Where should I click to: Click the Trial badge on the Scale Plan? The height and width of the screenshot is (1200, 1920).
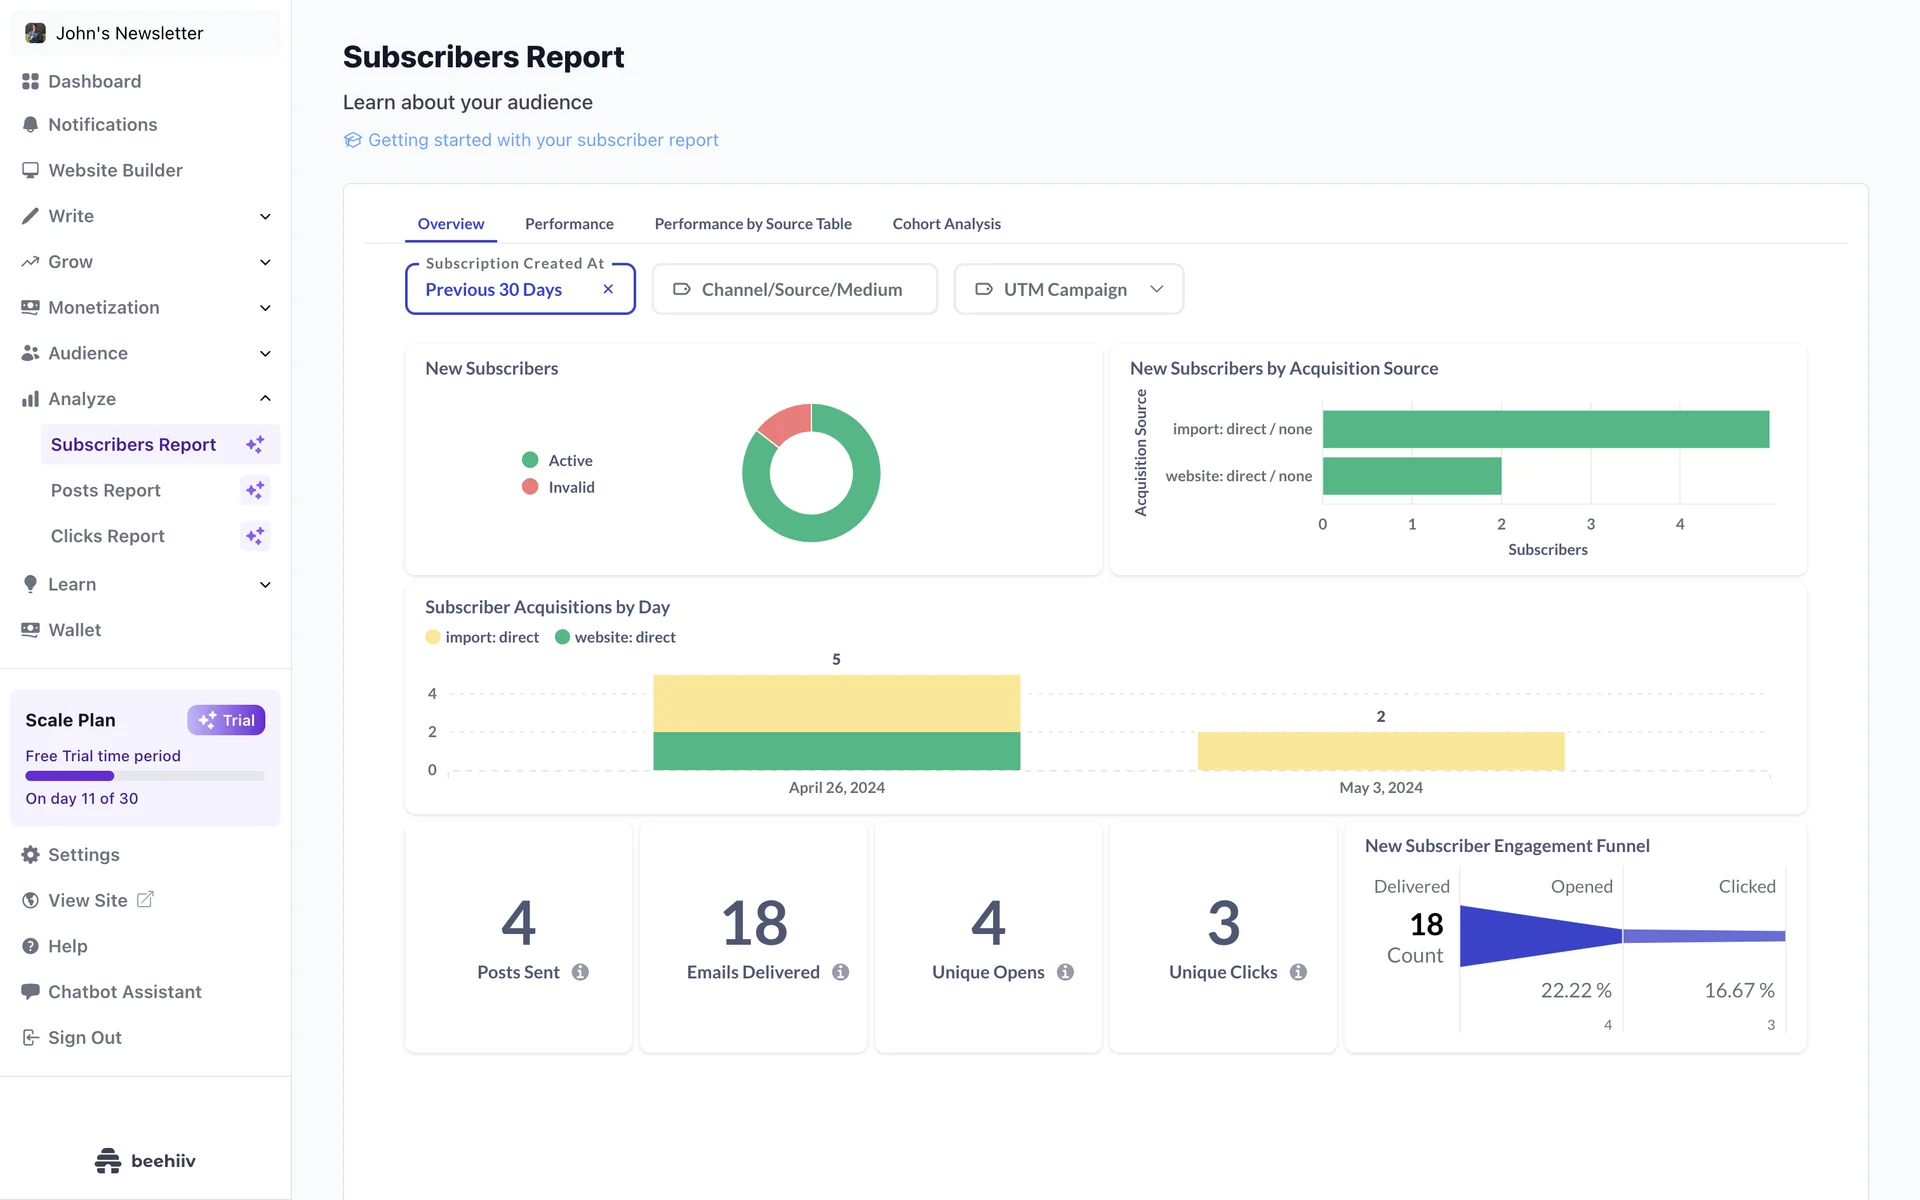226,720
